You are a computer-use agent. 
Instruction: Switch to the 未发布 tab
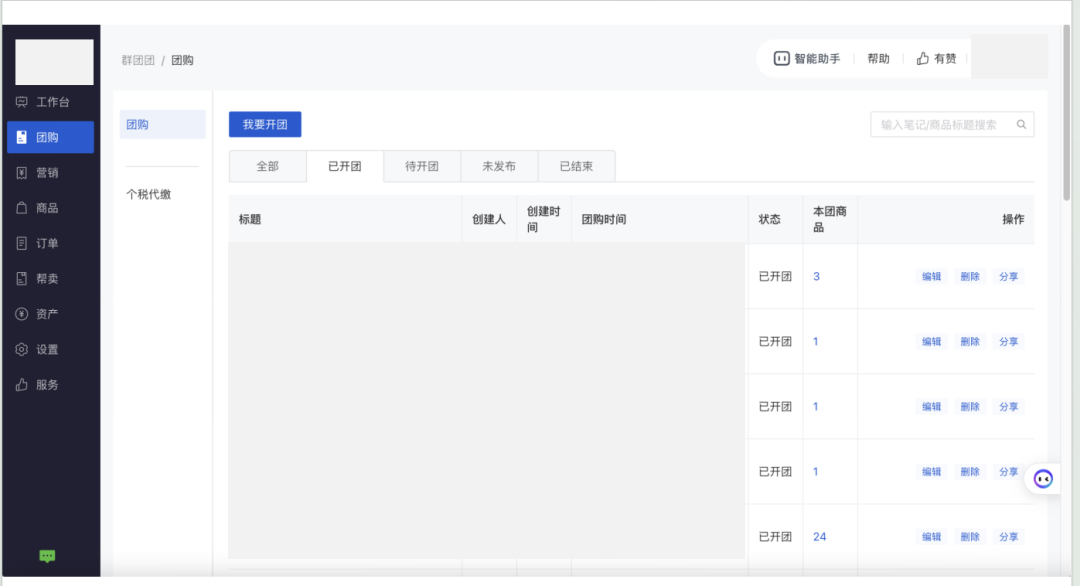(x=499, y=166)
